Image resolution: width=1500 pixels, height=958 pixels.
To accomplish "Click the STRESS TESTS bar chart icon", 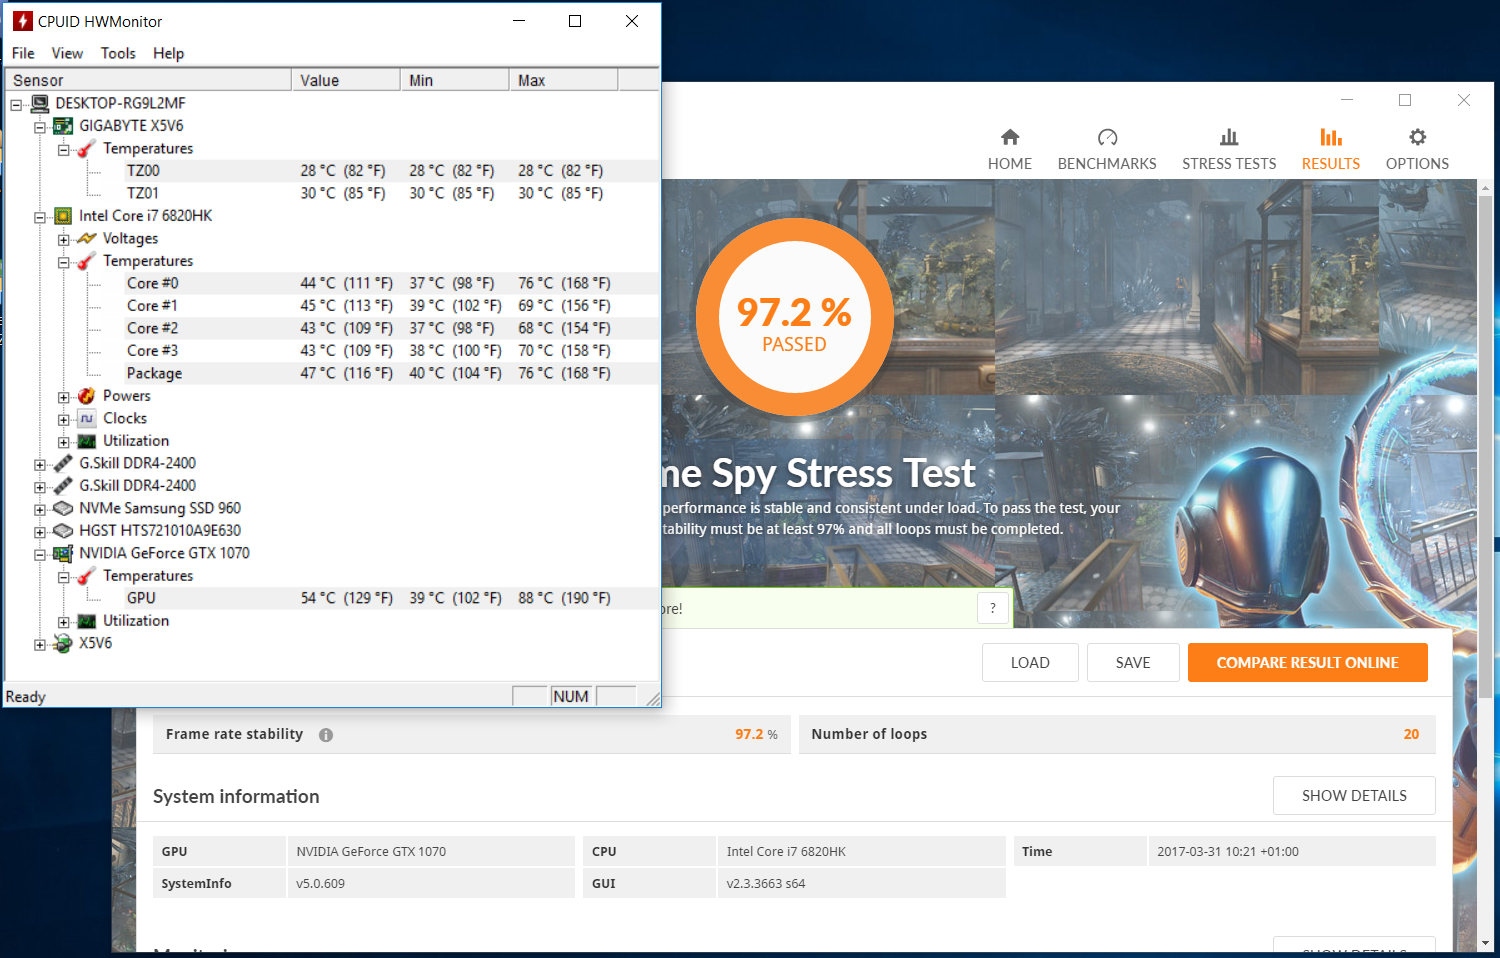I will (1229, 137).
